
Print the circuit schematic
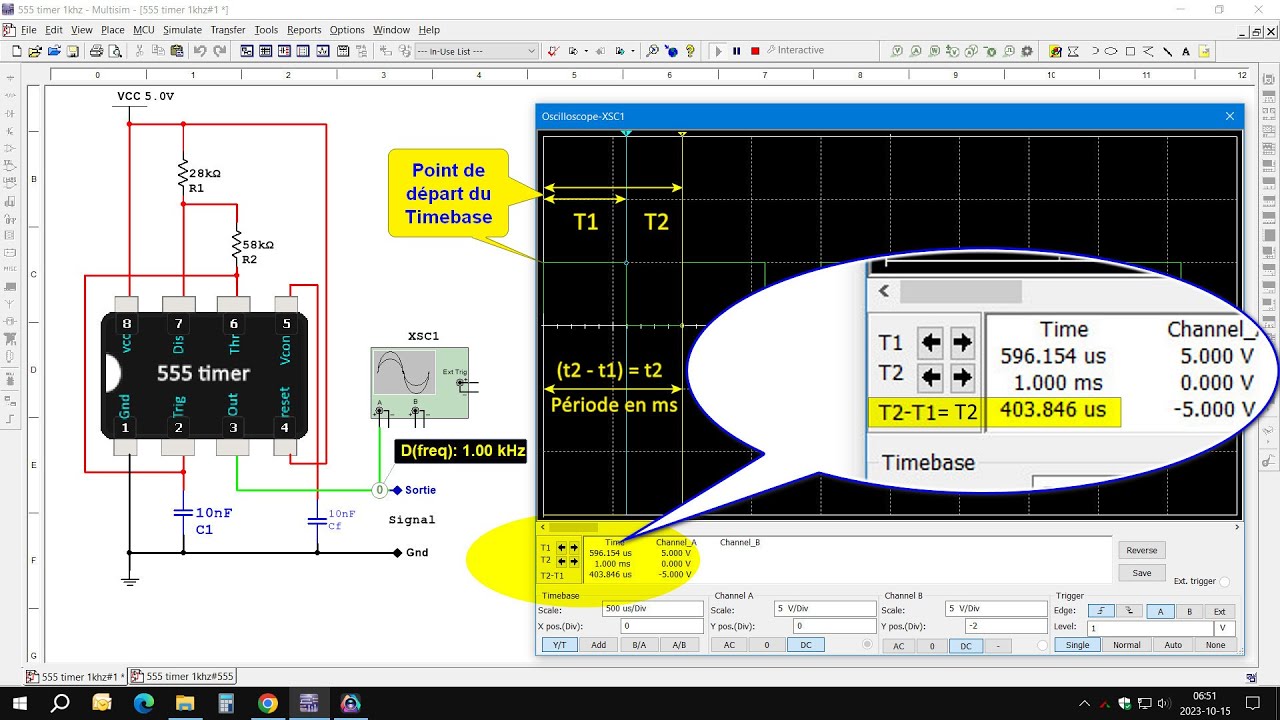96,50
